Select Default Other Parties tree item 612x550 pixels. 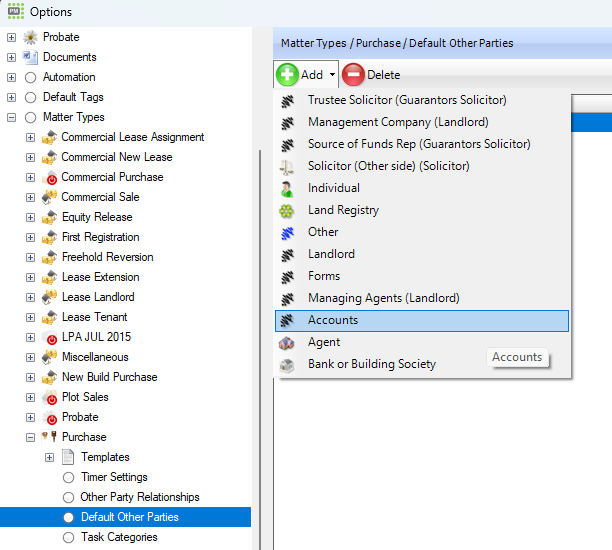coord(129,517)
